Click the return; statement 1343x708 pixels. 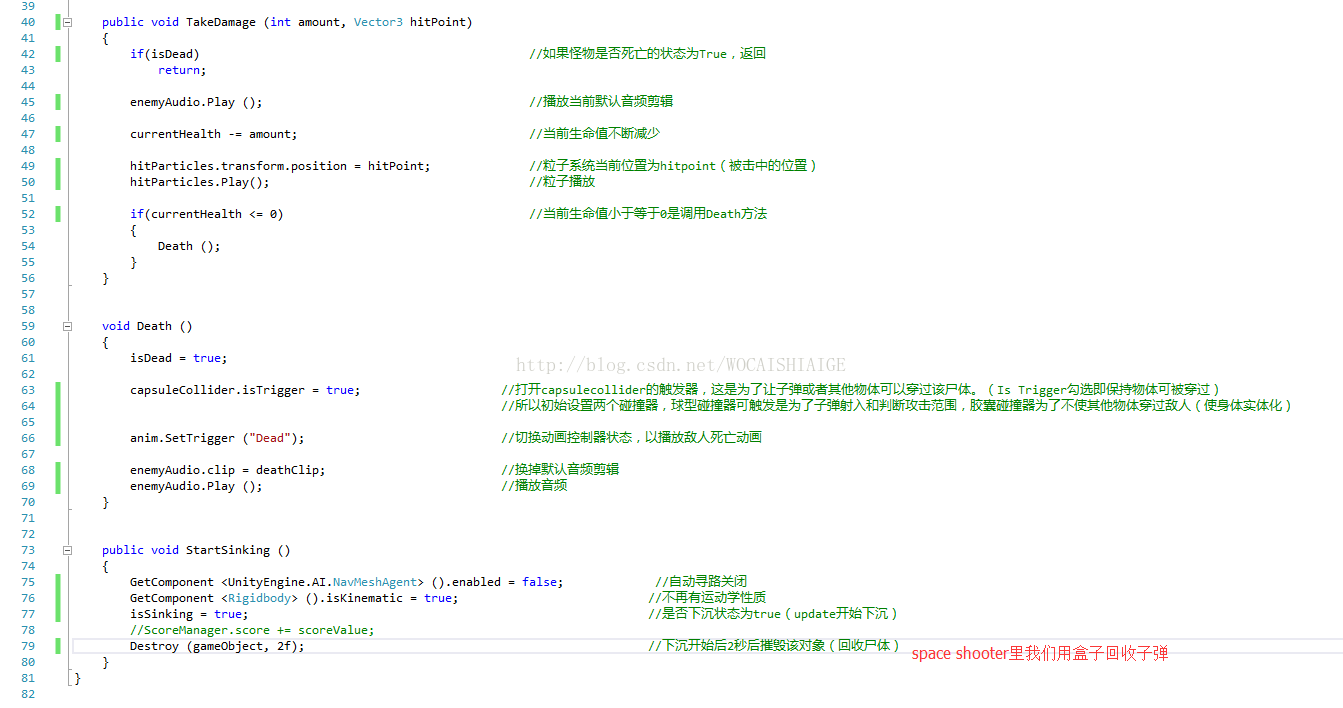(182, 70)
